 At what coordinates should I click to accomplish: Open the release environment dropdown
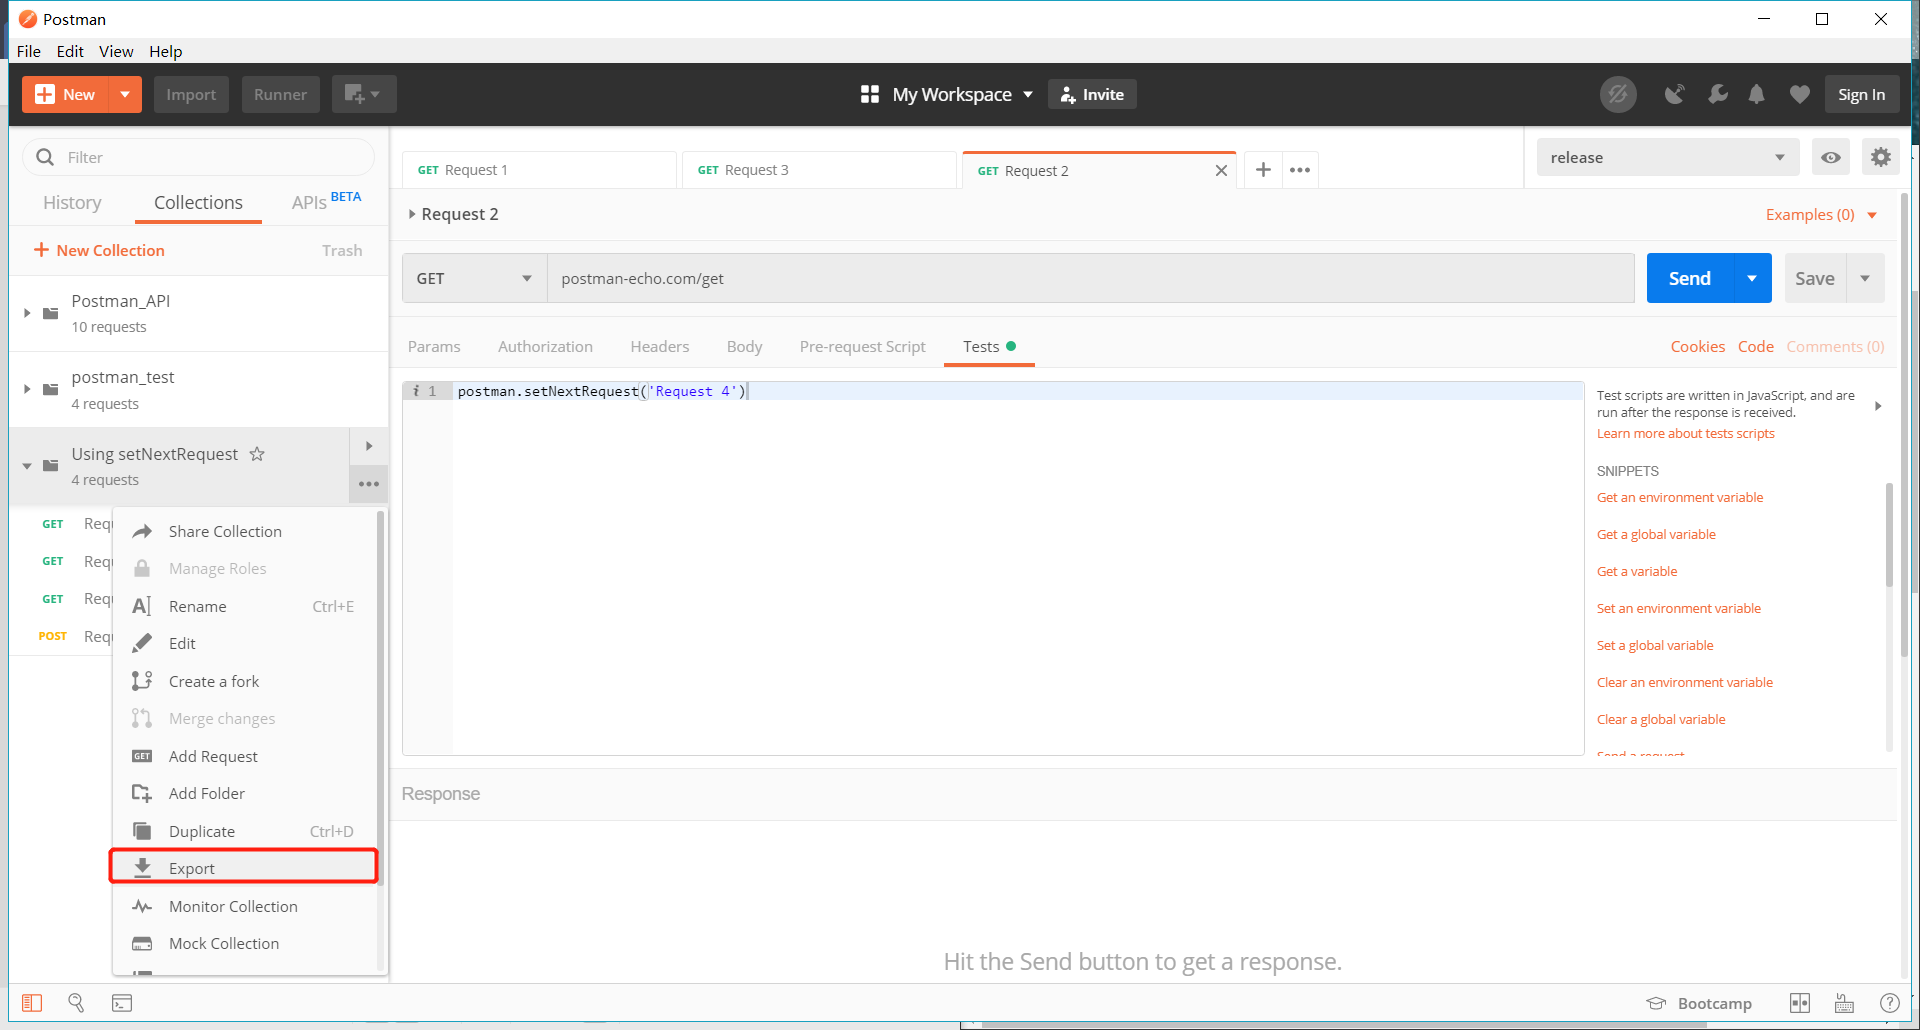pyautogui.click(x=1667, y=157)
